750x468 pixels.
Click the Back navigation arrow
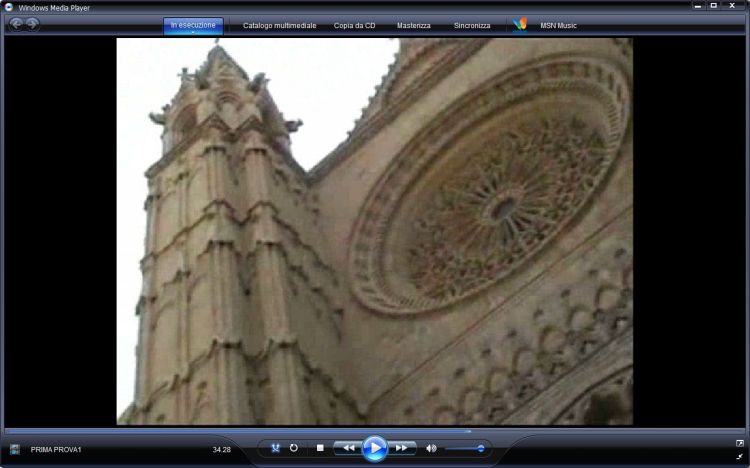click(x=16, y=24)
